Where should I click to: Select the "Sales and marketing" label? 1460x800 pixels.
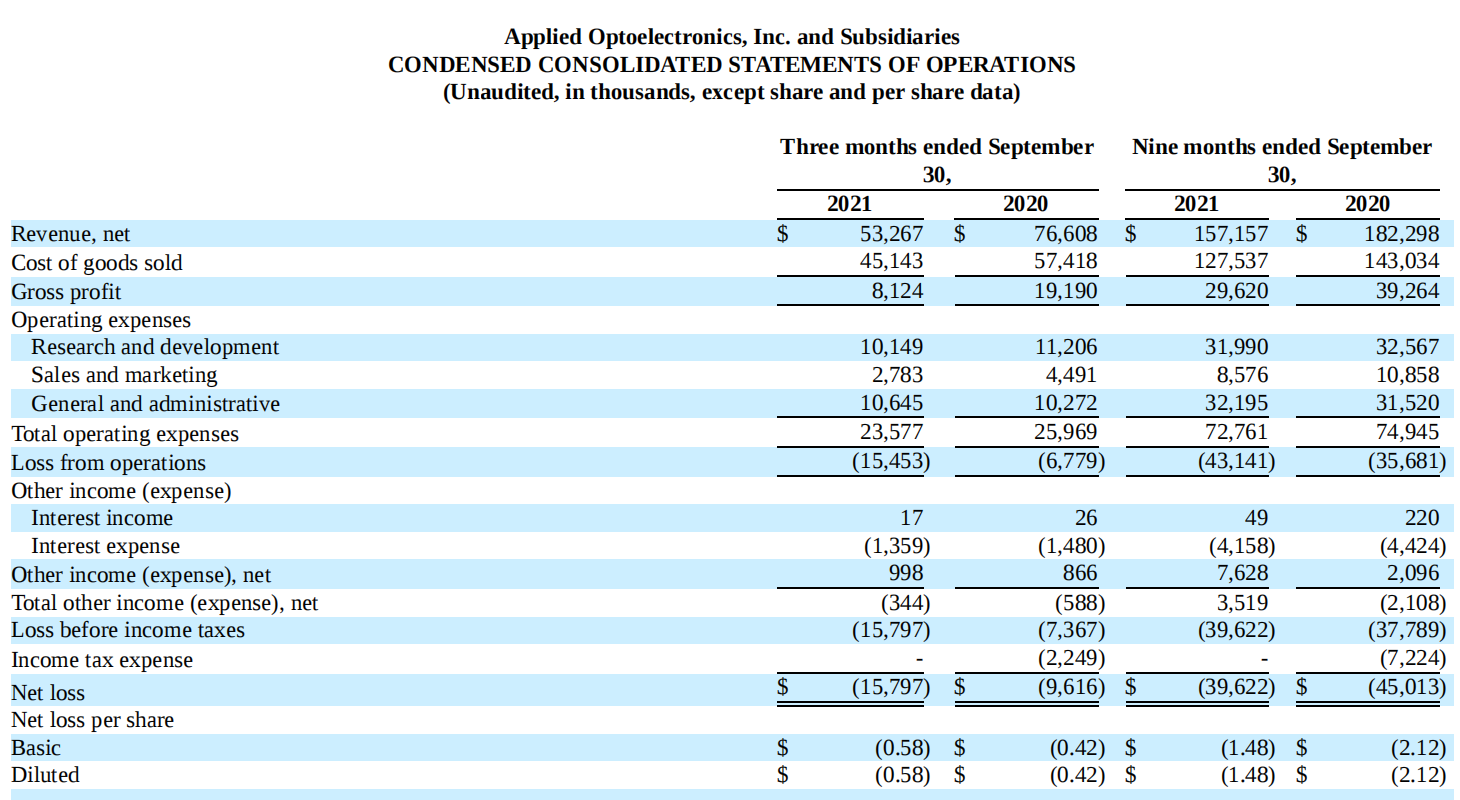(x=124, y=375)
